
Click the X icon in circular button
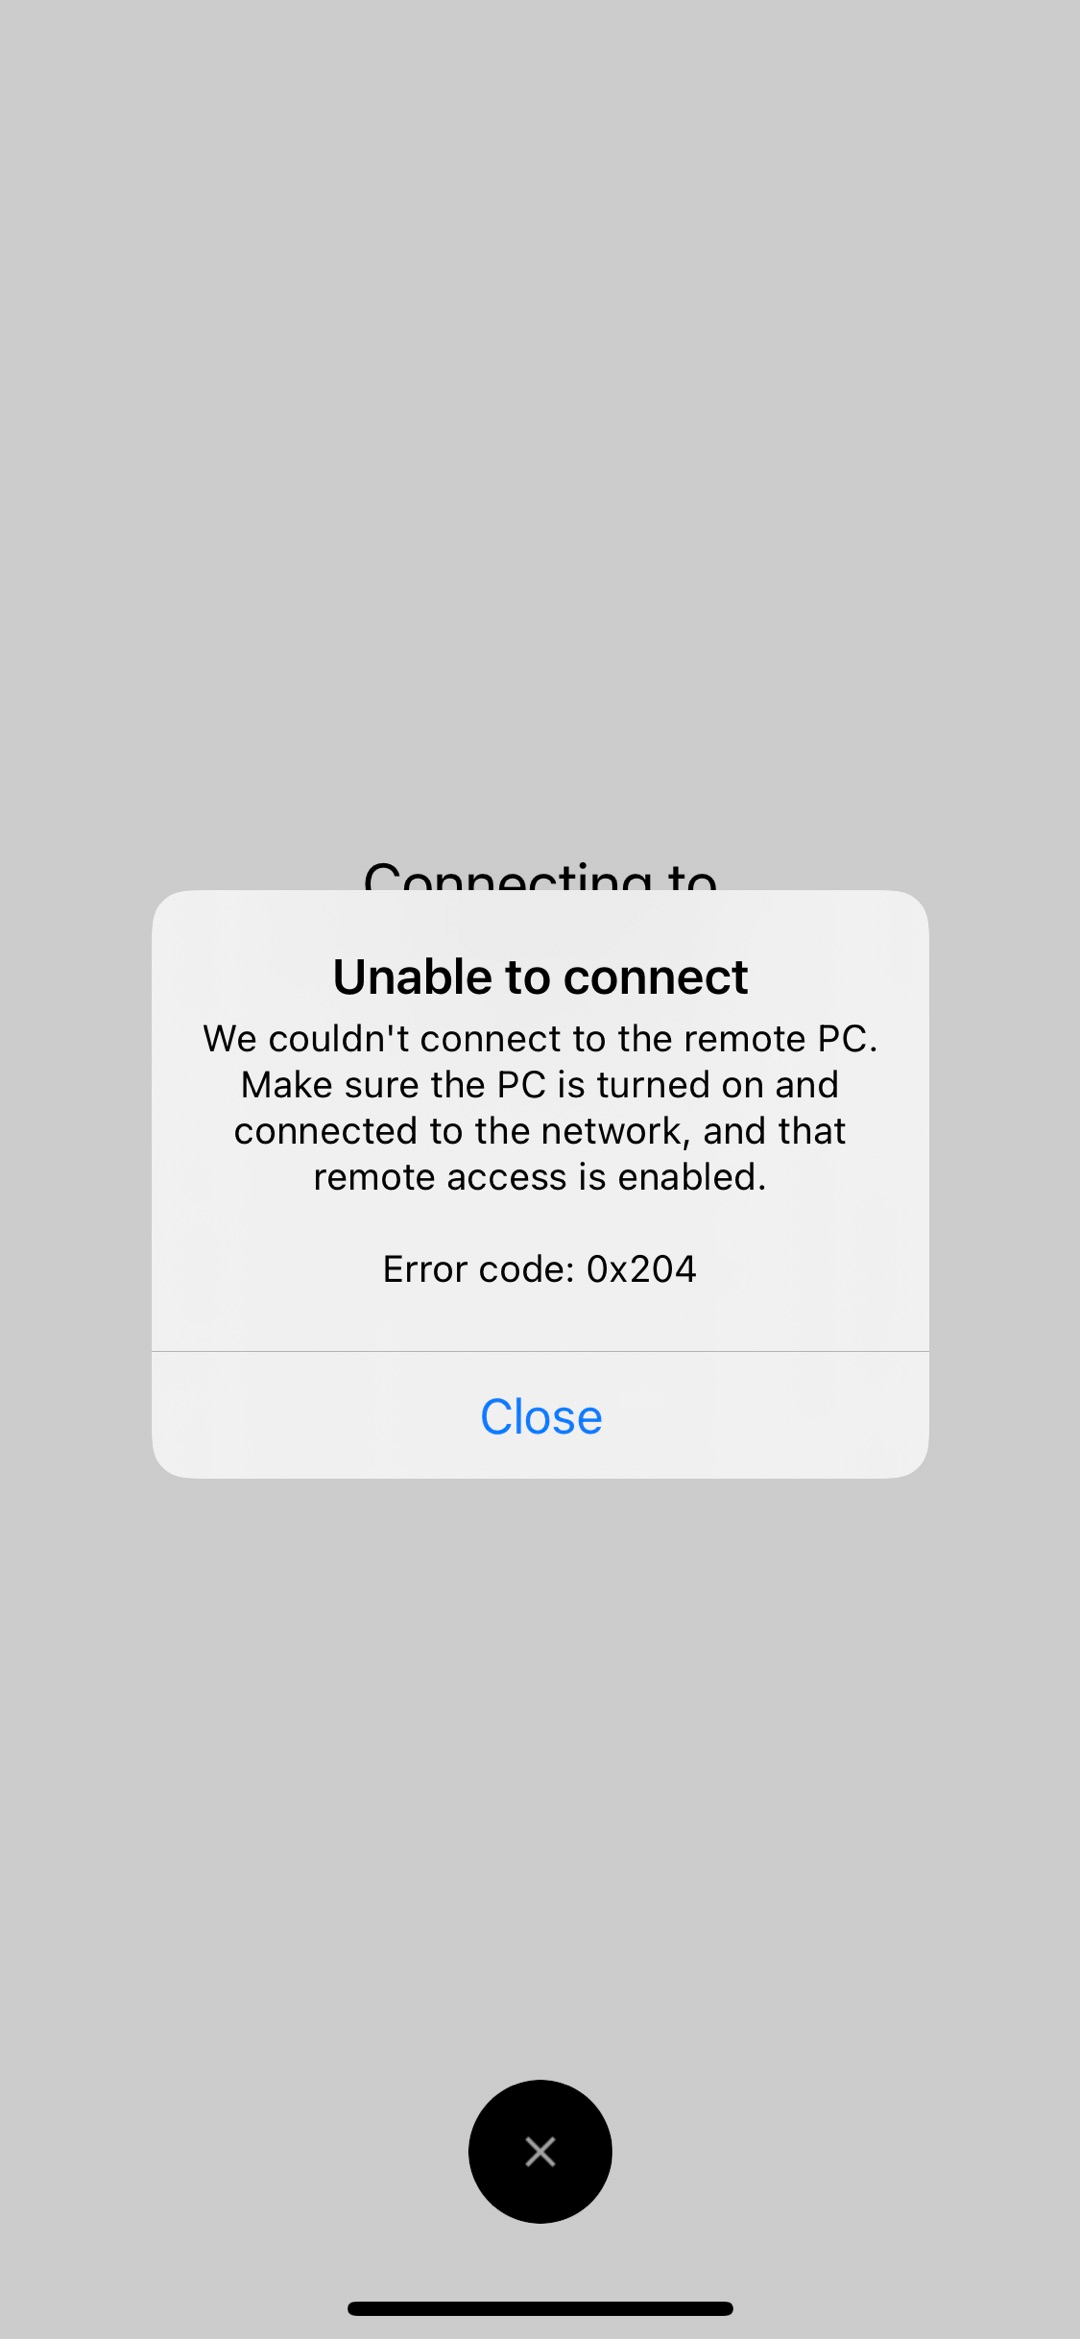540,2151
